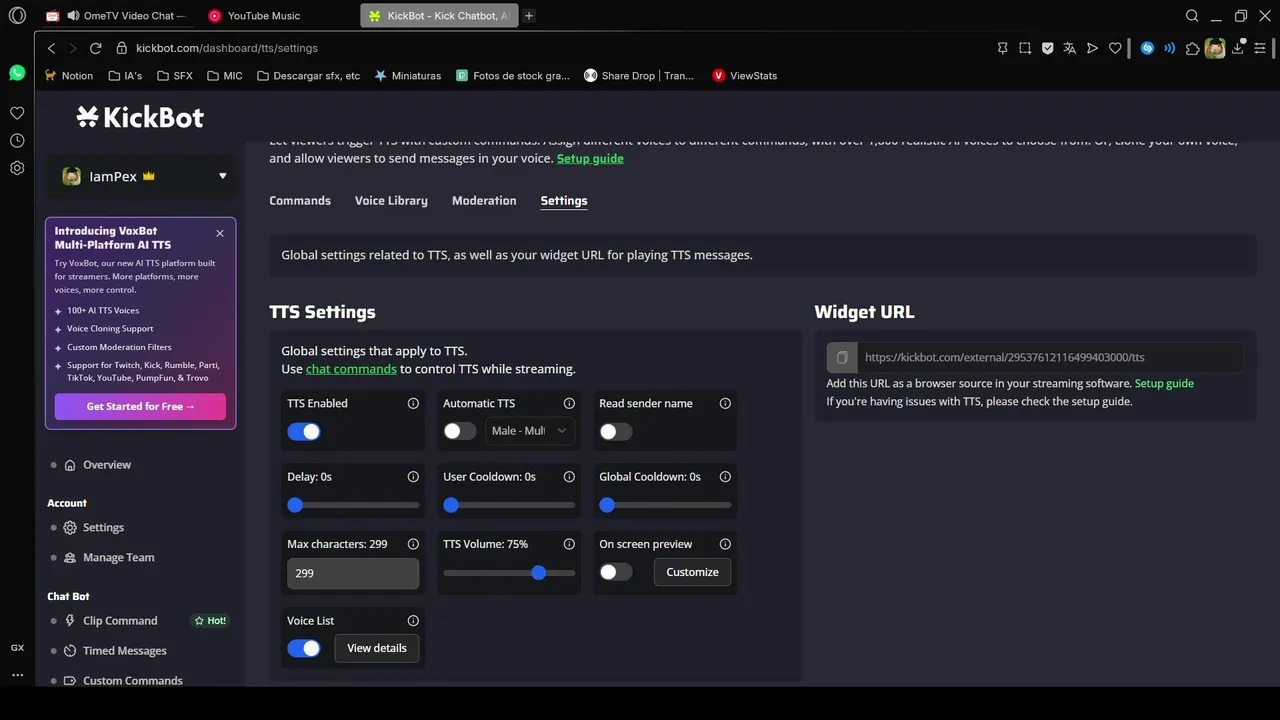Image resolution: width=1280 pixels, height=720 pixels.
Task: Copy the widget URL with copy icon
Action: coord(842,357)
